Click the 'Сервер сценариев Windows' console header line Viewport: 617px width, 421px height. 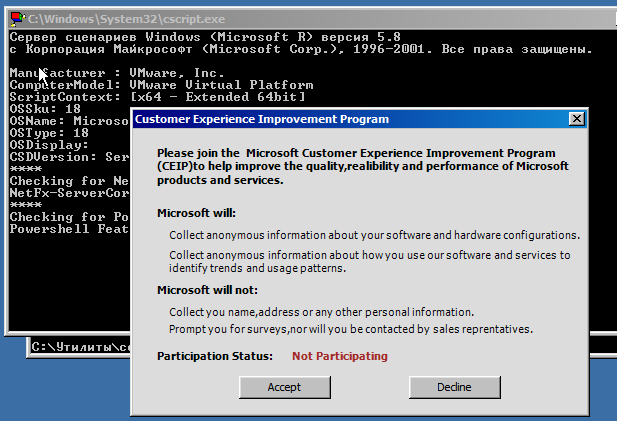point(205,37)
